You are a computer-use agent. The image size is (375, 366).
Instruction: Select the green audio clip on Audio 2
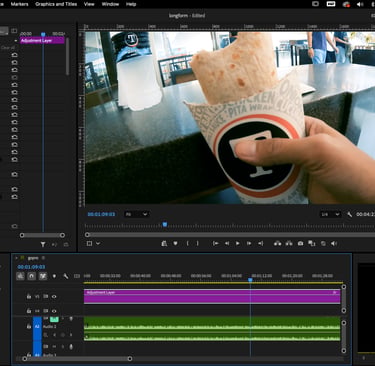(x=212, y=329)
